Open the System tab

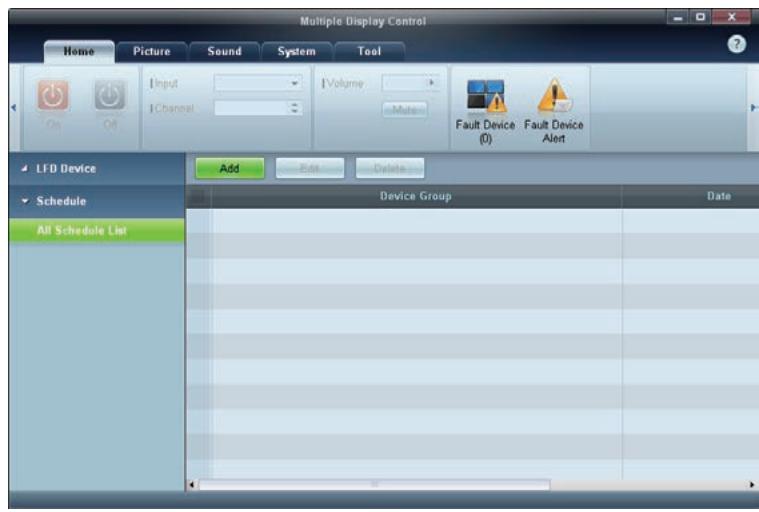coord(297,51)
